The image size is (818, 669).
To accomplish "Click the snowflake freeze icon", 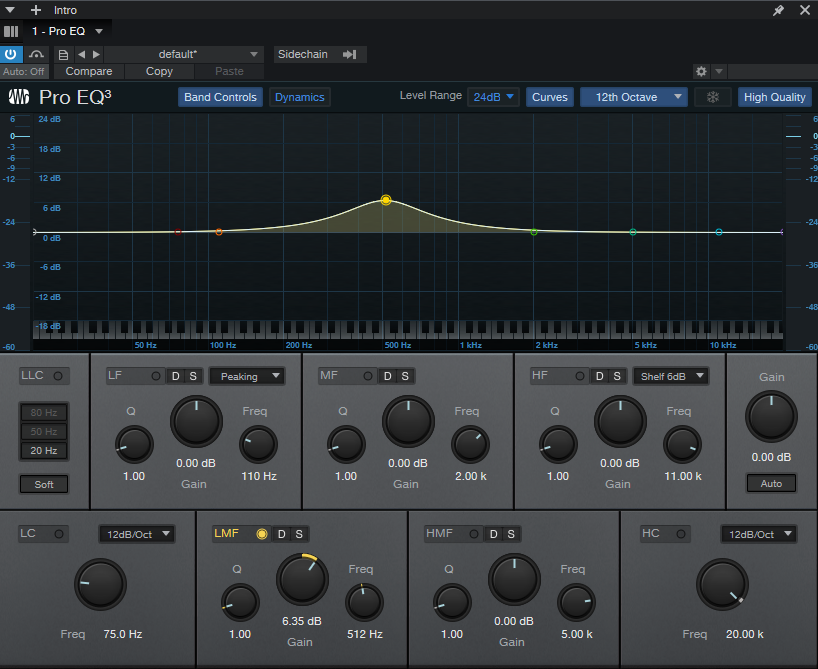I will pos(713,97).
